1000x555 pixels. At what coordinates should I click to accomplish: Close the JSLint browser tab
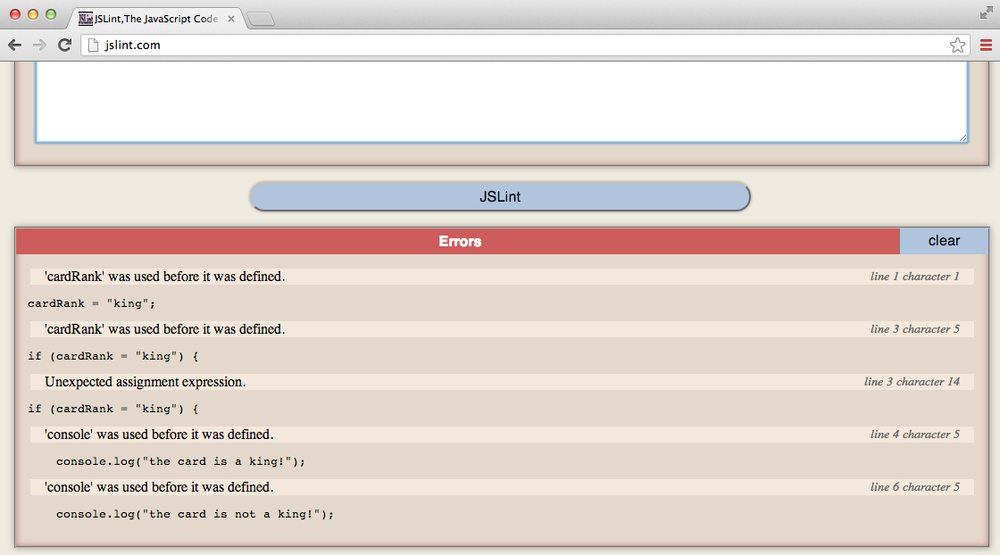tap(231, 19)
